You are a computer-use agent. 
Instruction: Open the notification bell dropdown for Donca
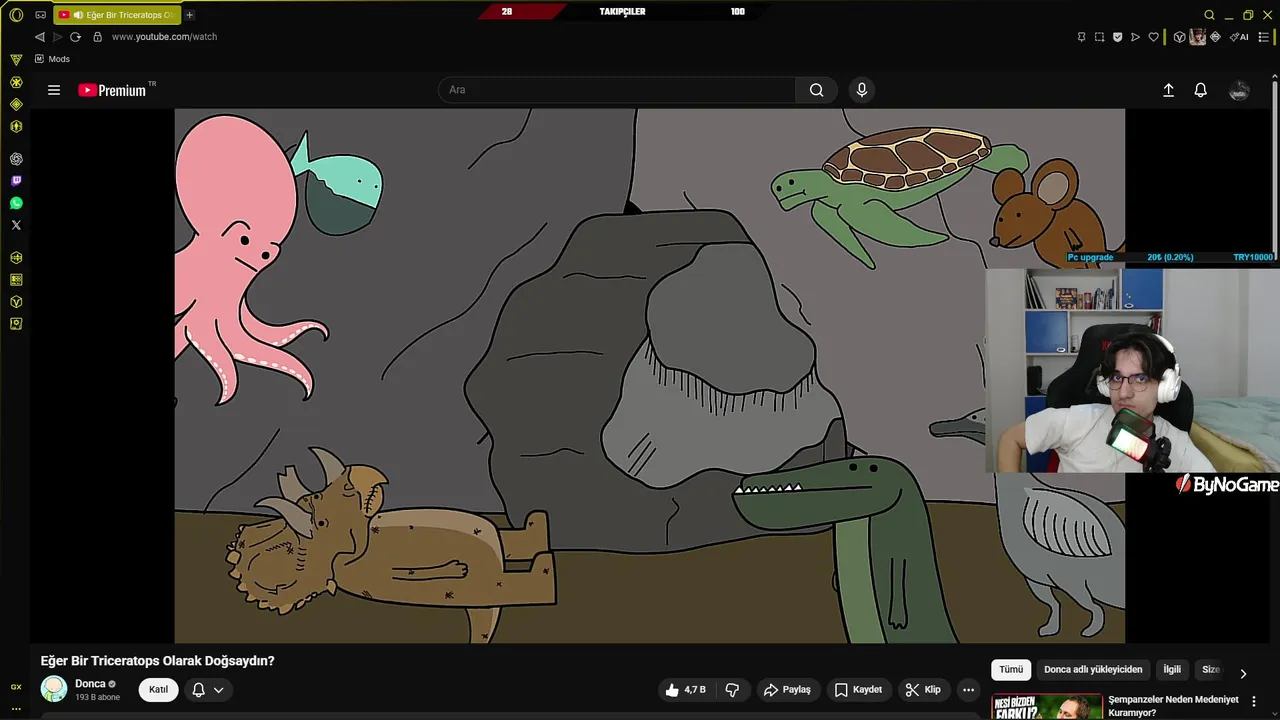point(207,689)
